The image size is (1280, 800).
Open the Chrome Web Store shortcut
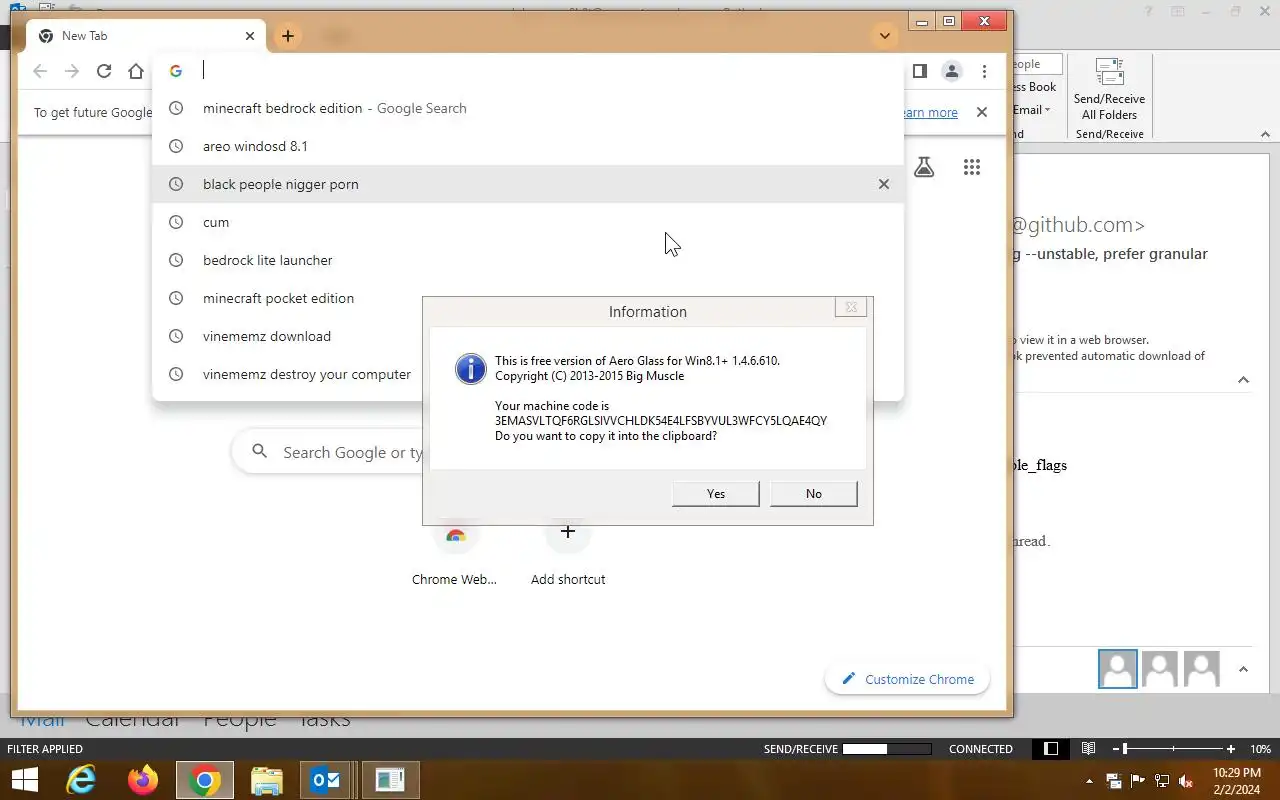[455, 553]
